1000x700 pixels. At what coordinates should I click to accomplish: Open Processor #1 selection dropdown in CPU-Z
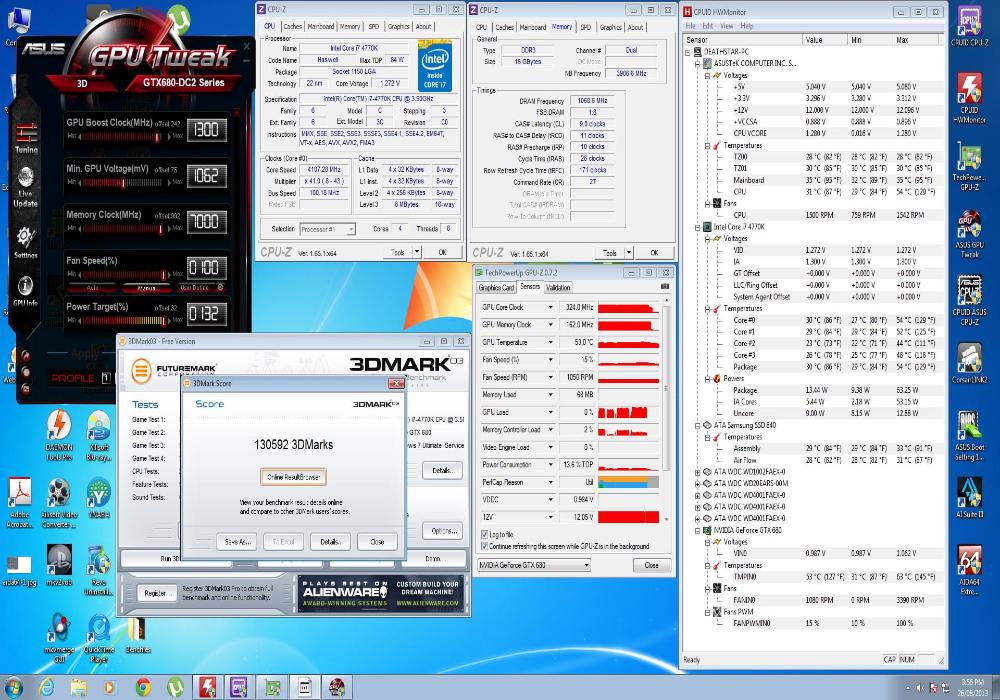[327, 228]
